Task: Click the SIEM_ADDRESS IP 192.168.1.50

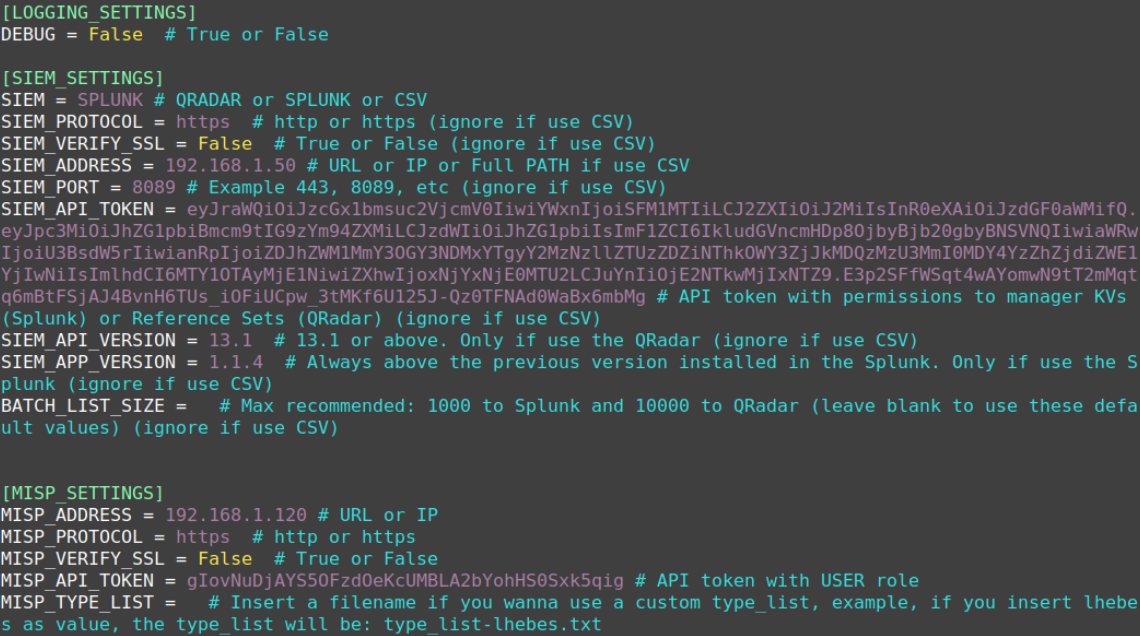Action: (x=230, y=166)
